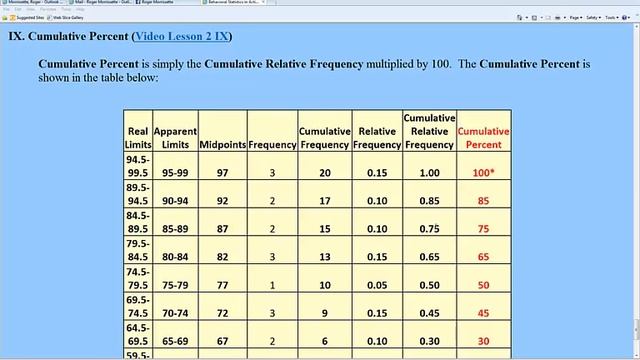
Task: Open the Home button dropdown arrow
Action: pyautogui.click(x=527, y=18)
